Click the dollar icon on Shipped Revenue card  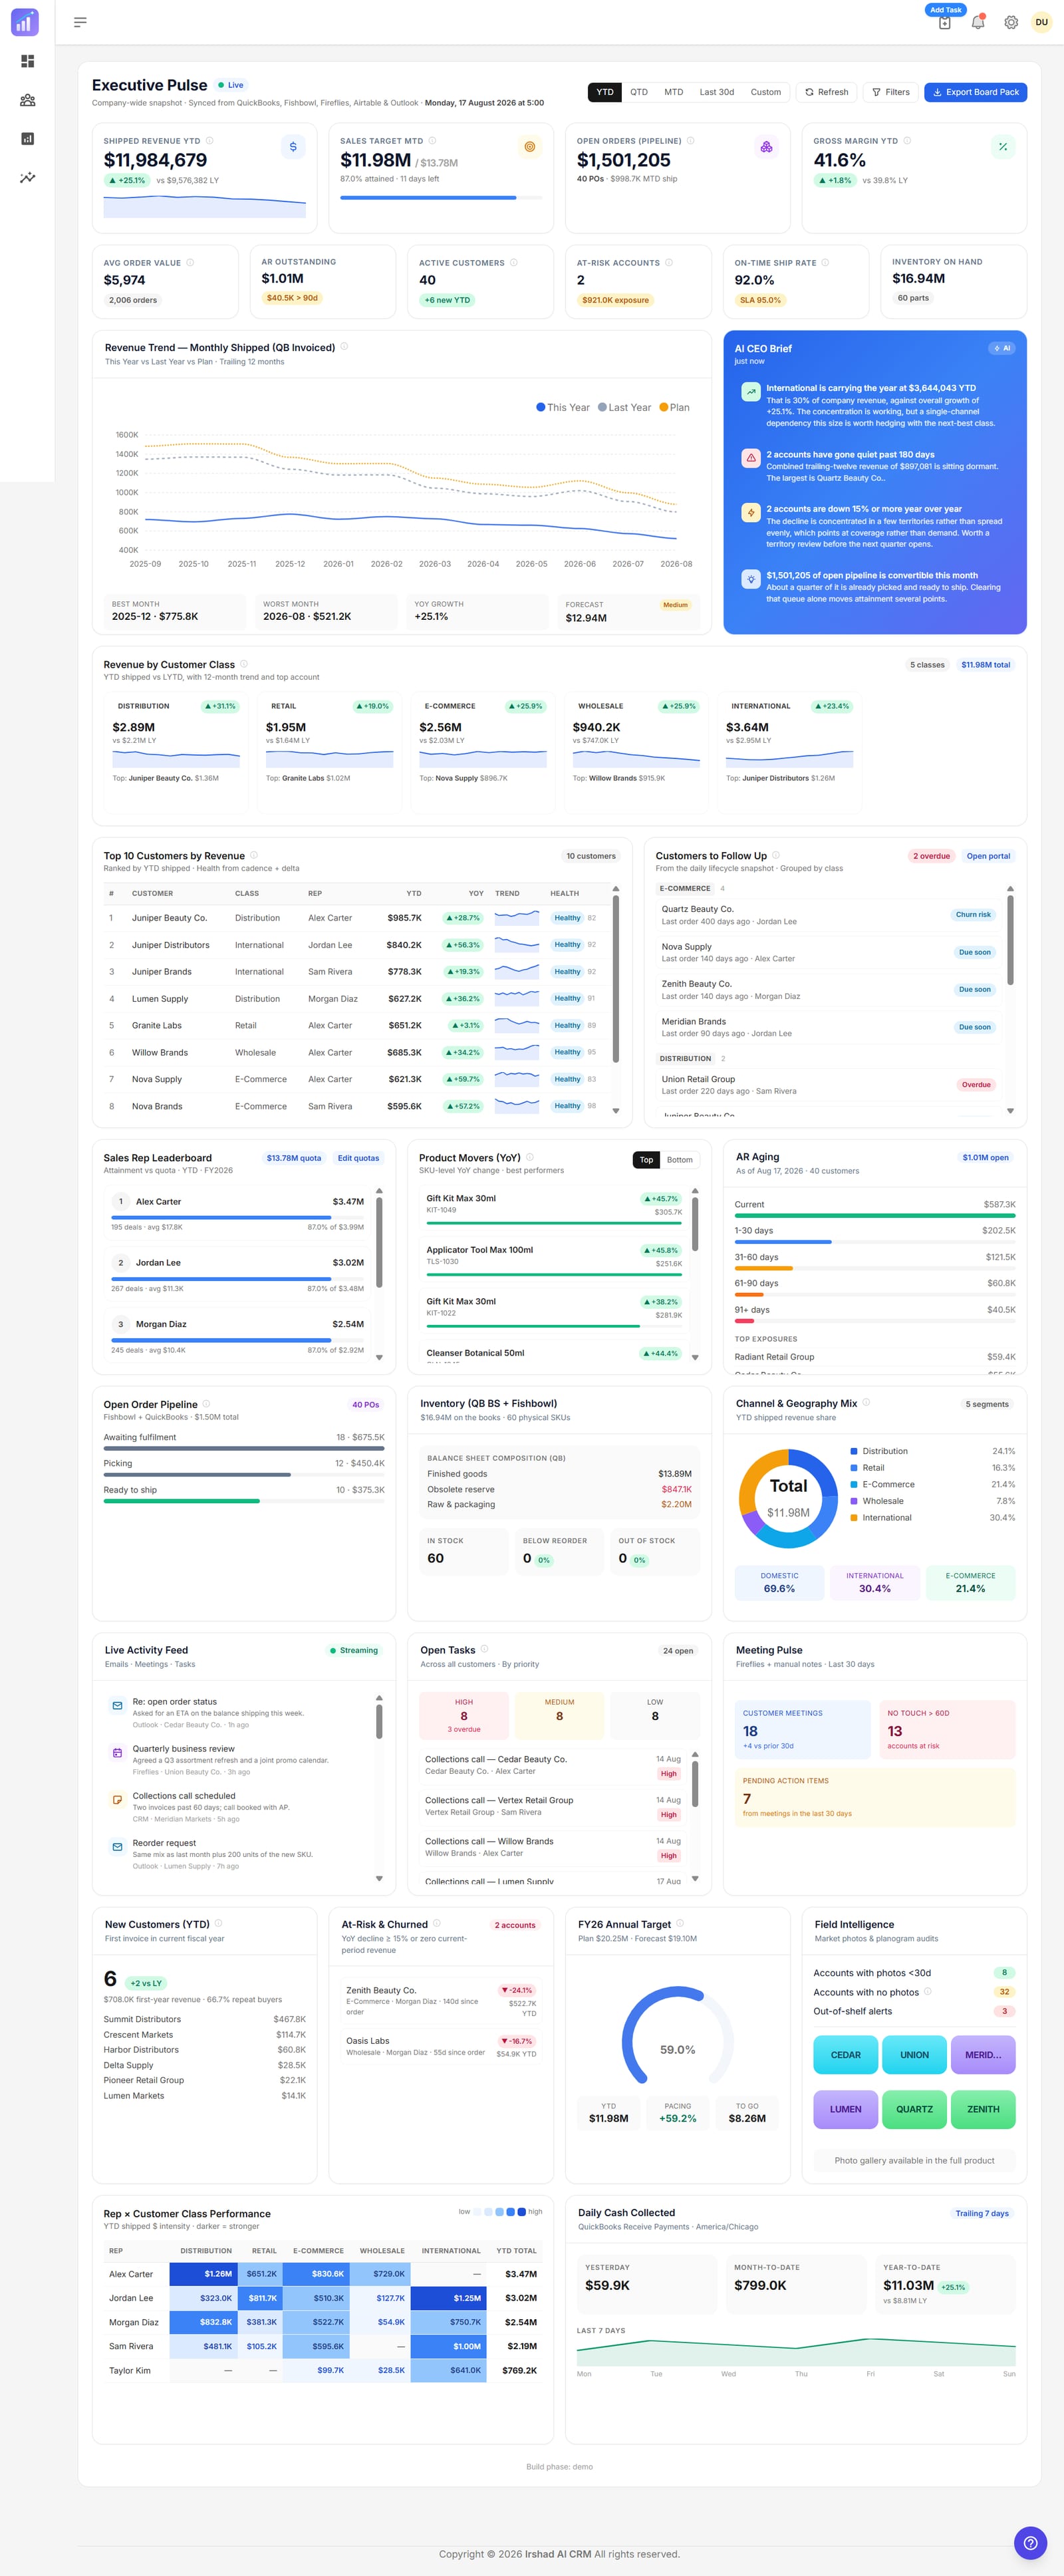(x=293, y=147)
